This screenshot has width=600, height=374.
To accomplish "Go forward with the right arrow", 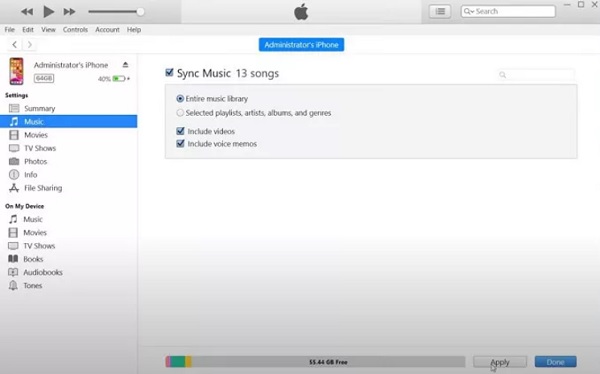I will click(x=29, y=44).
